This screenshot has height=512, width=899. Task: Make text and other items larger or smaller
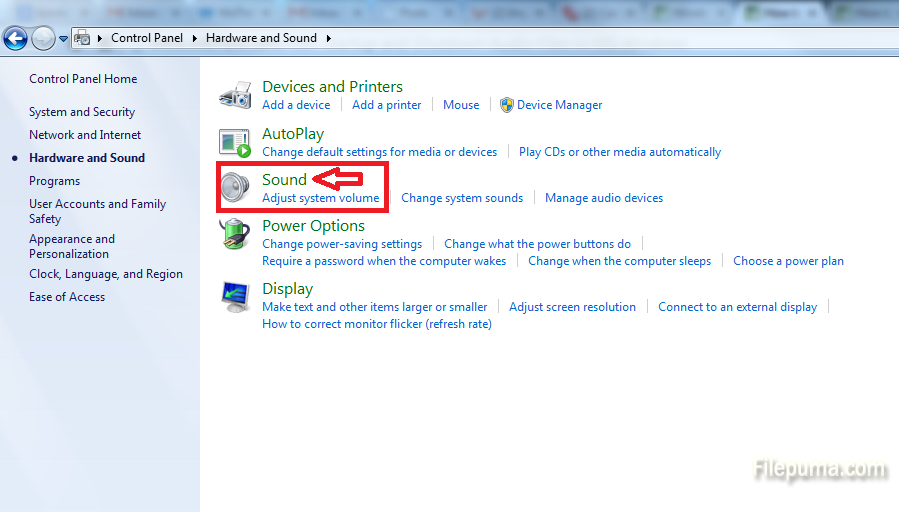coord(374,307)
